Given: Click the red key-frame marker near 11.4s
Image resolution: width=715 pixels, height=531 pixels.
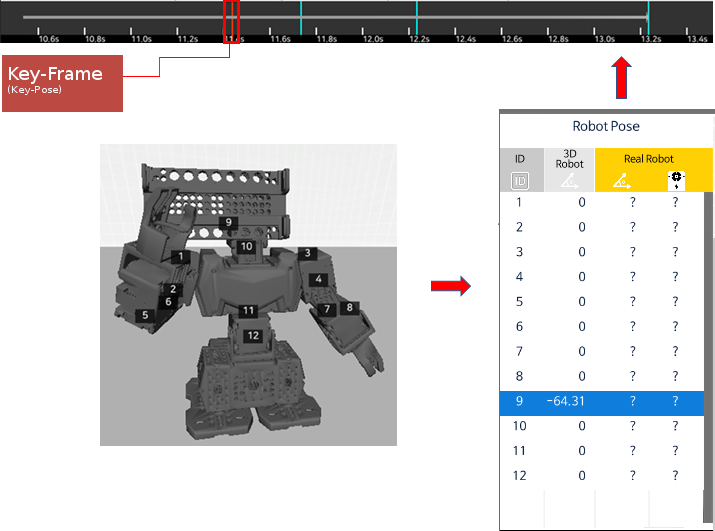Looking at the screenshot, I should [232, 18].
